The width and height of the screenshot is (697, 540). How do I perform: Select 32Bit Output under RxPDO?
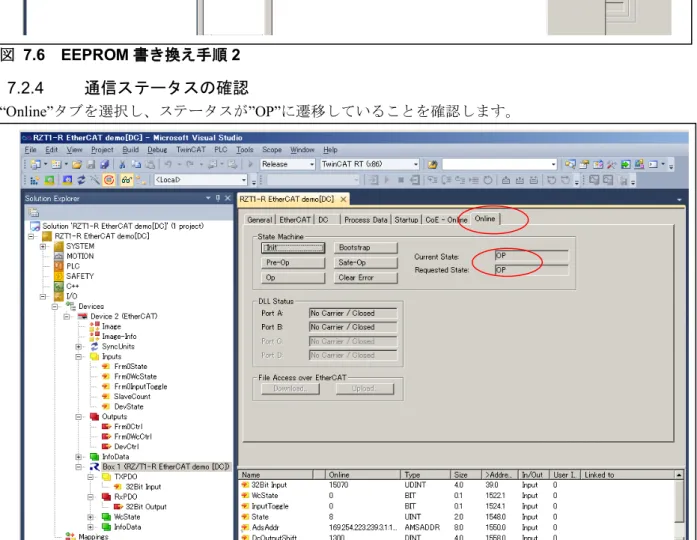146,507
